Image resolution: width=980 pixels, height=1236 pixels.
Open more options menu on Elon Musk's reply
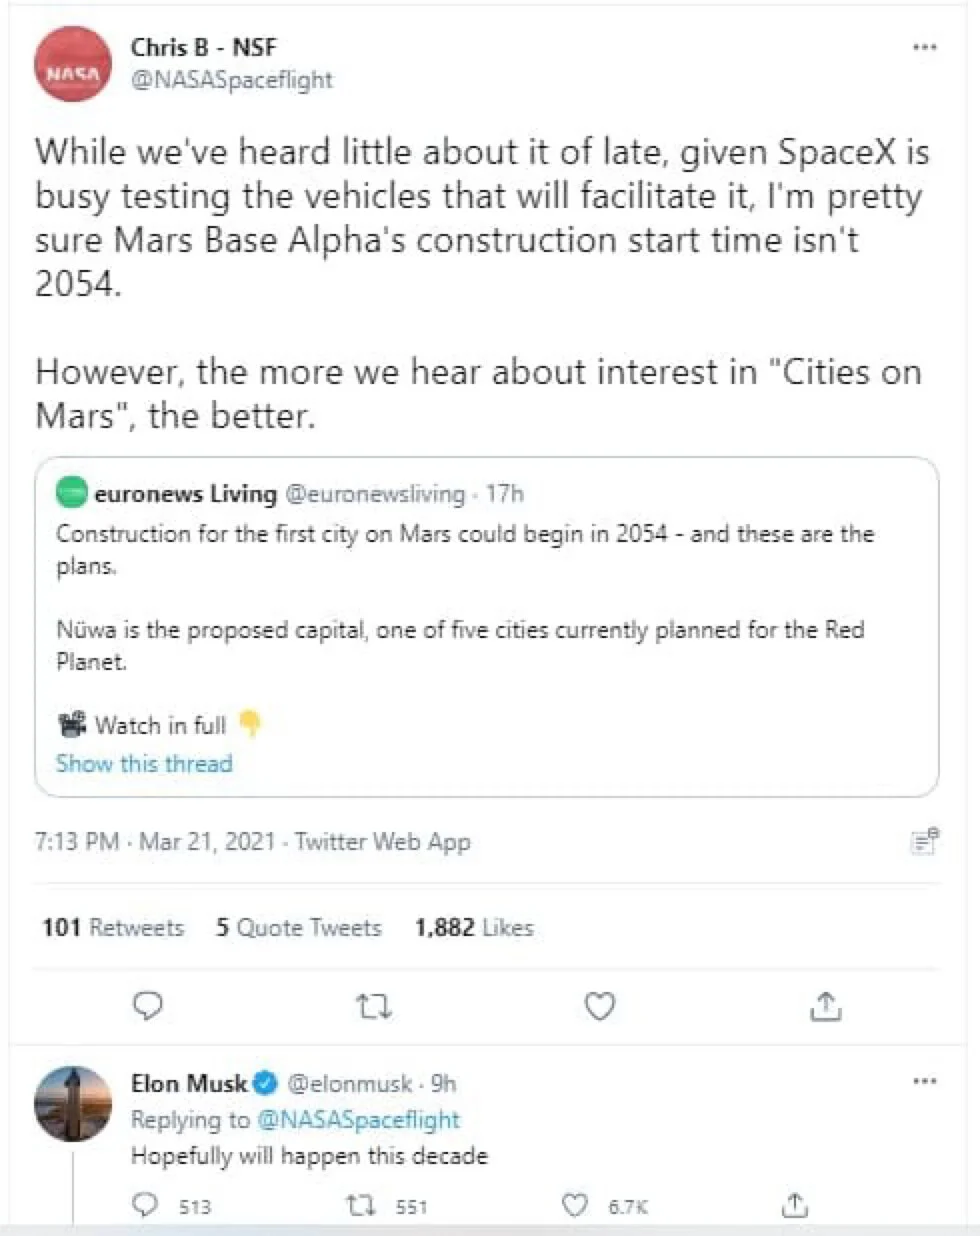pos(925,1081)
